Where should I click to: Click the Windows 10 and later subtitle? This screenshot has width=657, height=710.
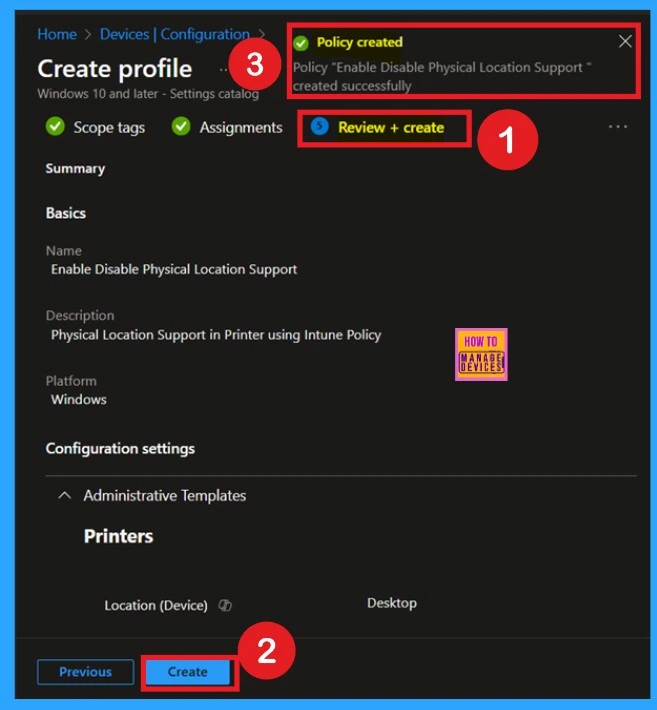tap(148, 94)
